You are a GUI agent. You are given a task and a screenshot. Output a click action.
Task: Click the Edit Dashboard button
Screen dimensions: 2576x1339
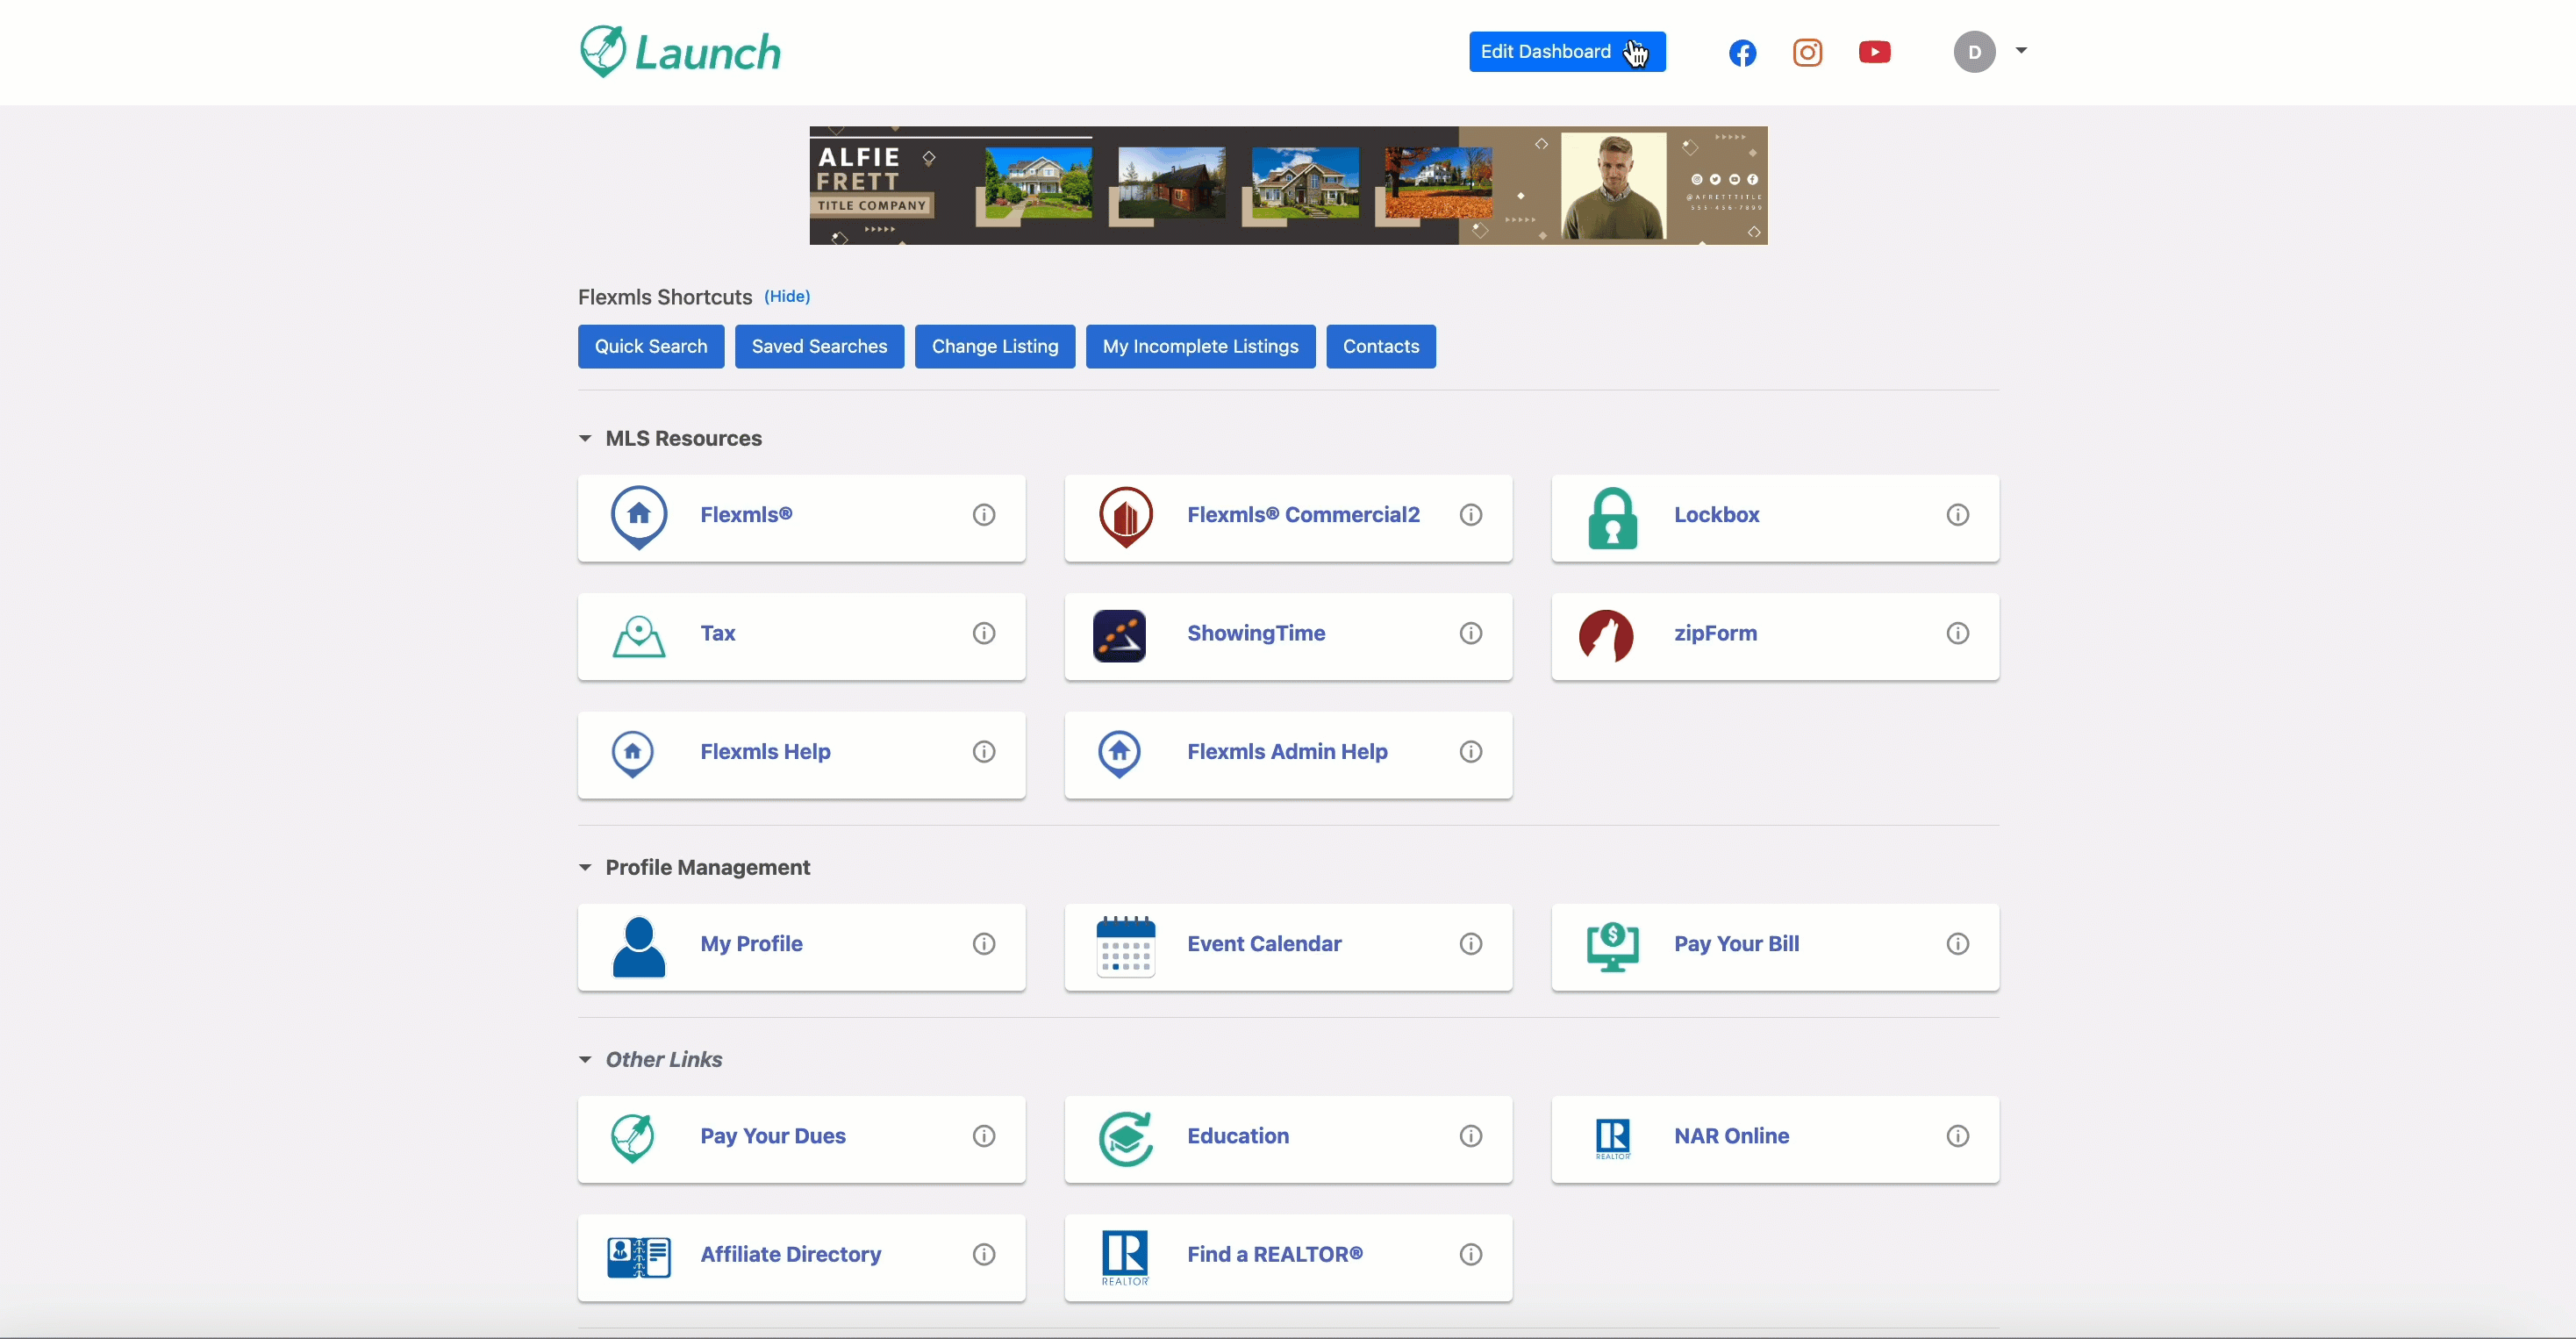tap(1566, 51)
